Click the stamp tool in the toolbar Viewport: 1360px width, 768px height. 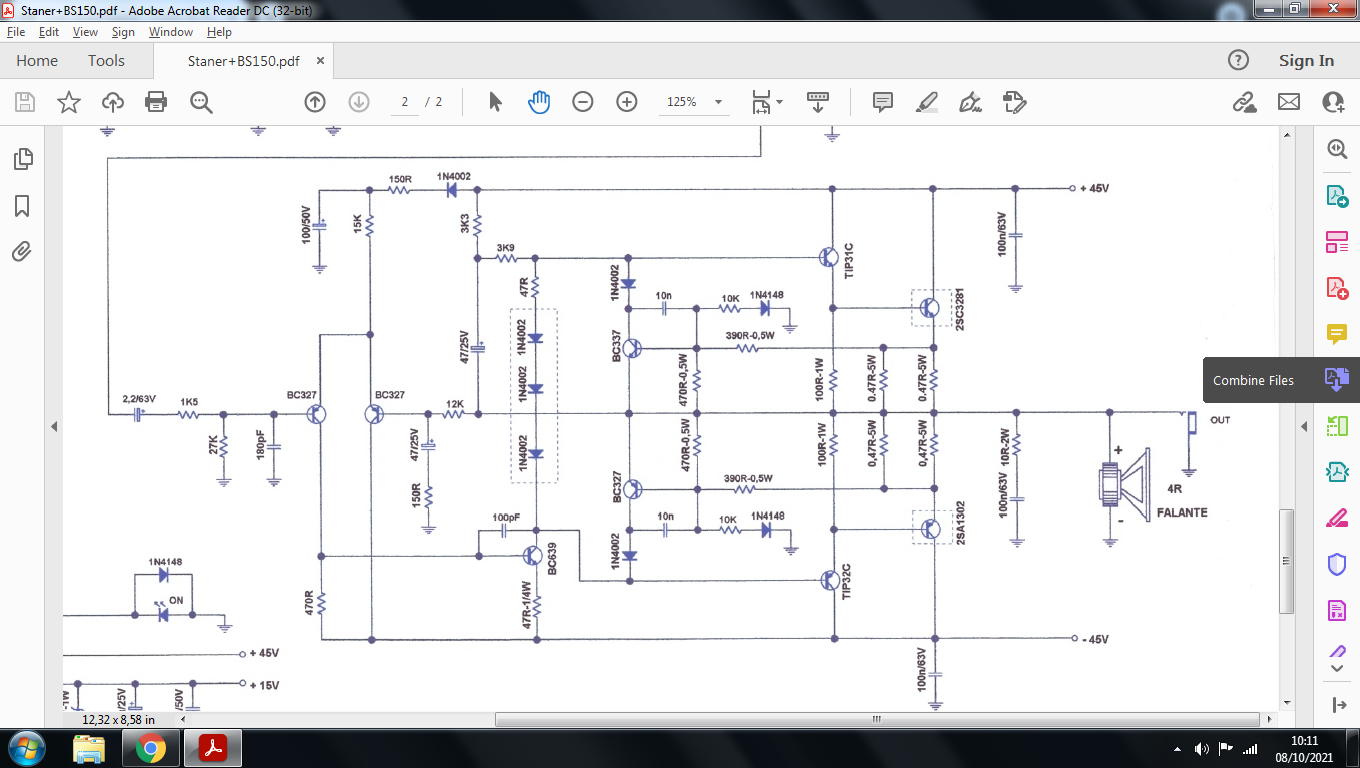click(1014, 102)
